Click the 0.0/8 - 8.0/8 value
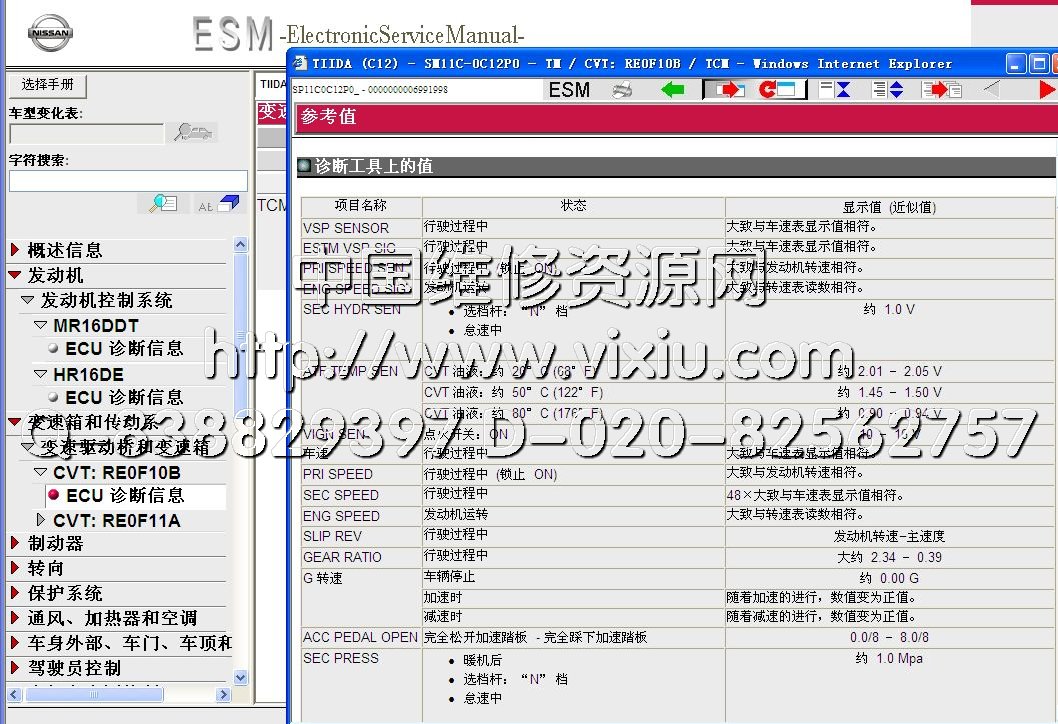This screenshot has width=1058, height=724. click(x=889, y=638)
